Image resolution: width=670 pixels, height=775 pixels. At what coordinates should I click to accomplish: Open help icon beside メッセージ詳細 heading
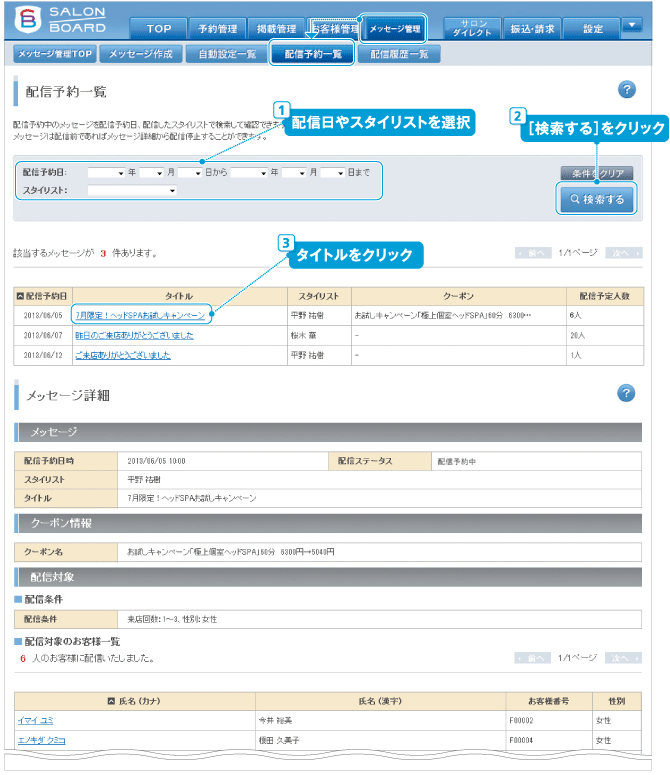coord(627,393)
